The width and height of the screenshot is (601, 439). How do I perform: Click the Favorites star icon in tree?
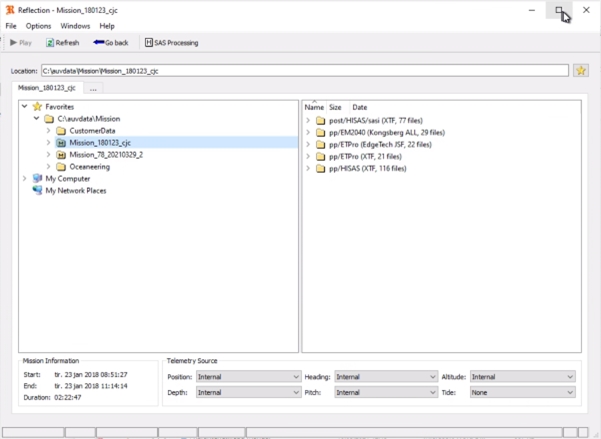37,107
